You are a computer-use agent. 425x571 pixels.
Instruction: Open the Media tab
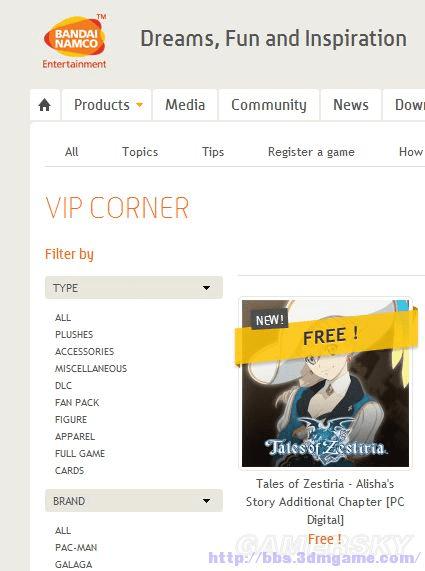pyautogui.click(x=185, y=105)
